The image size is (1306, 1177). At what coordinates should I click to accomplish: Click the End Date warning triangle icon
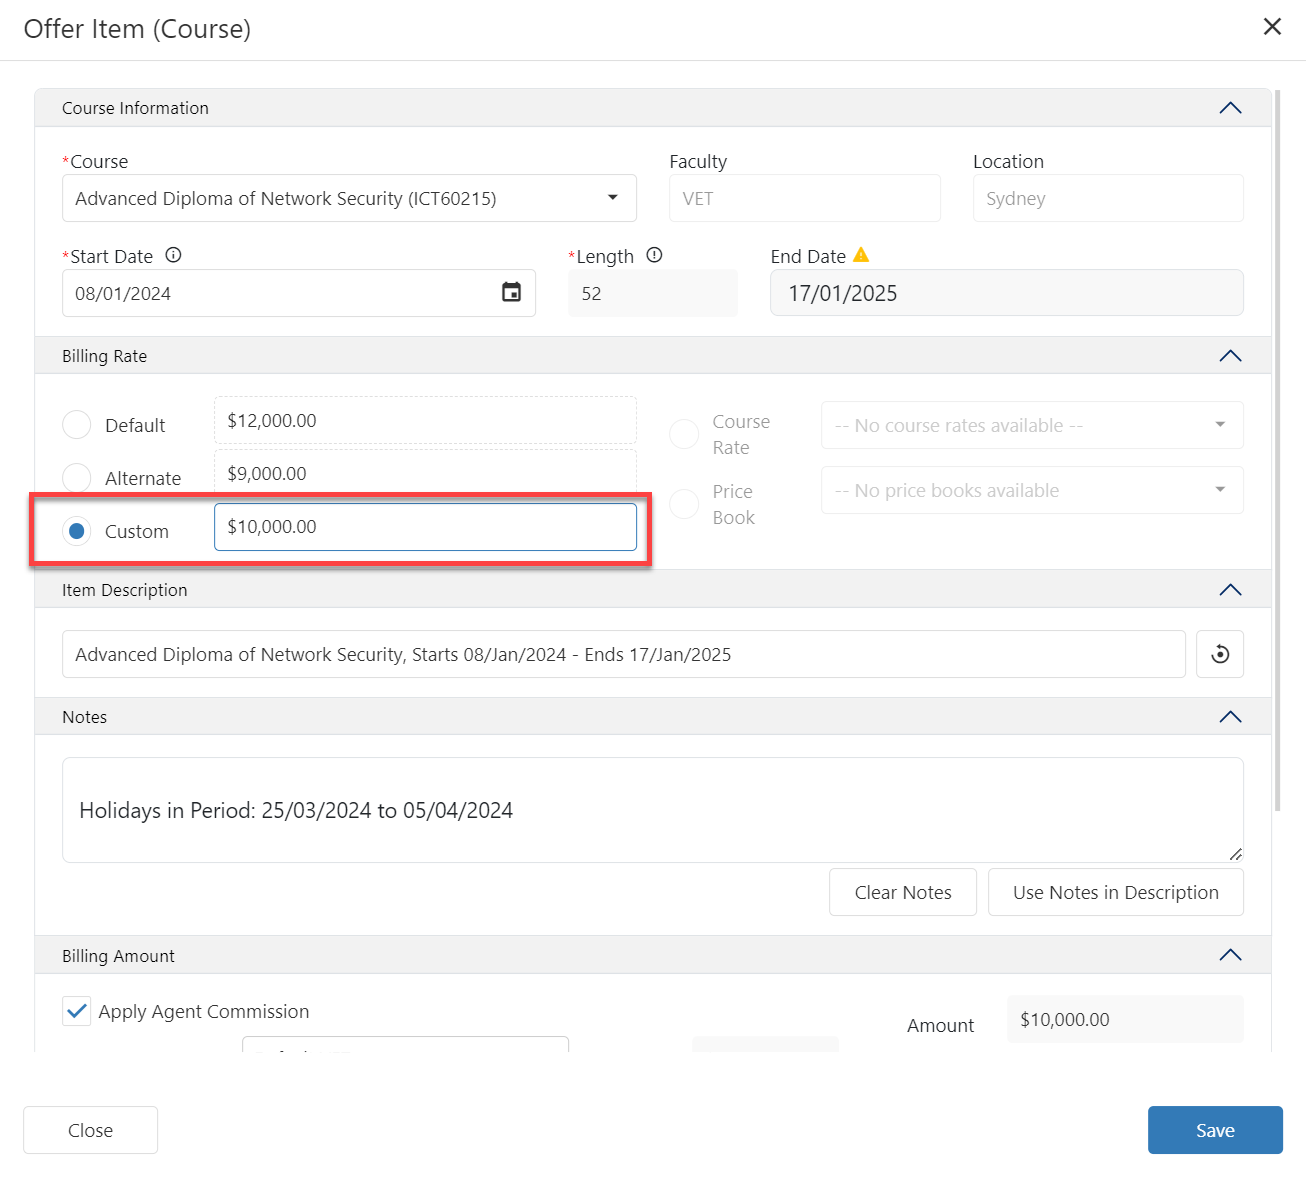[x=861, y=255]
